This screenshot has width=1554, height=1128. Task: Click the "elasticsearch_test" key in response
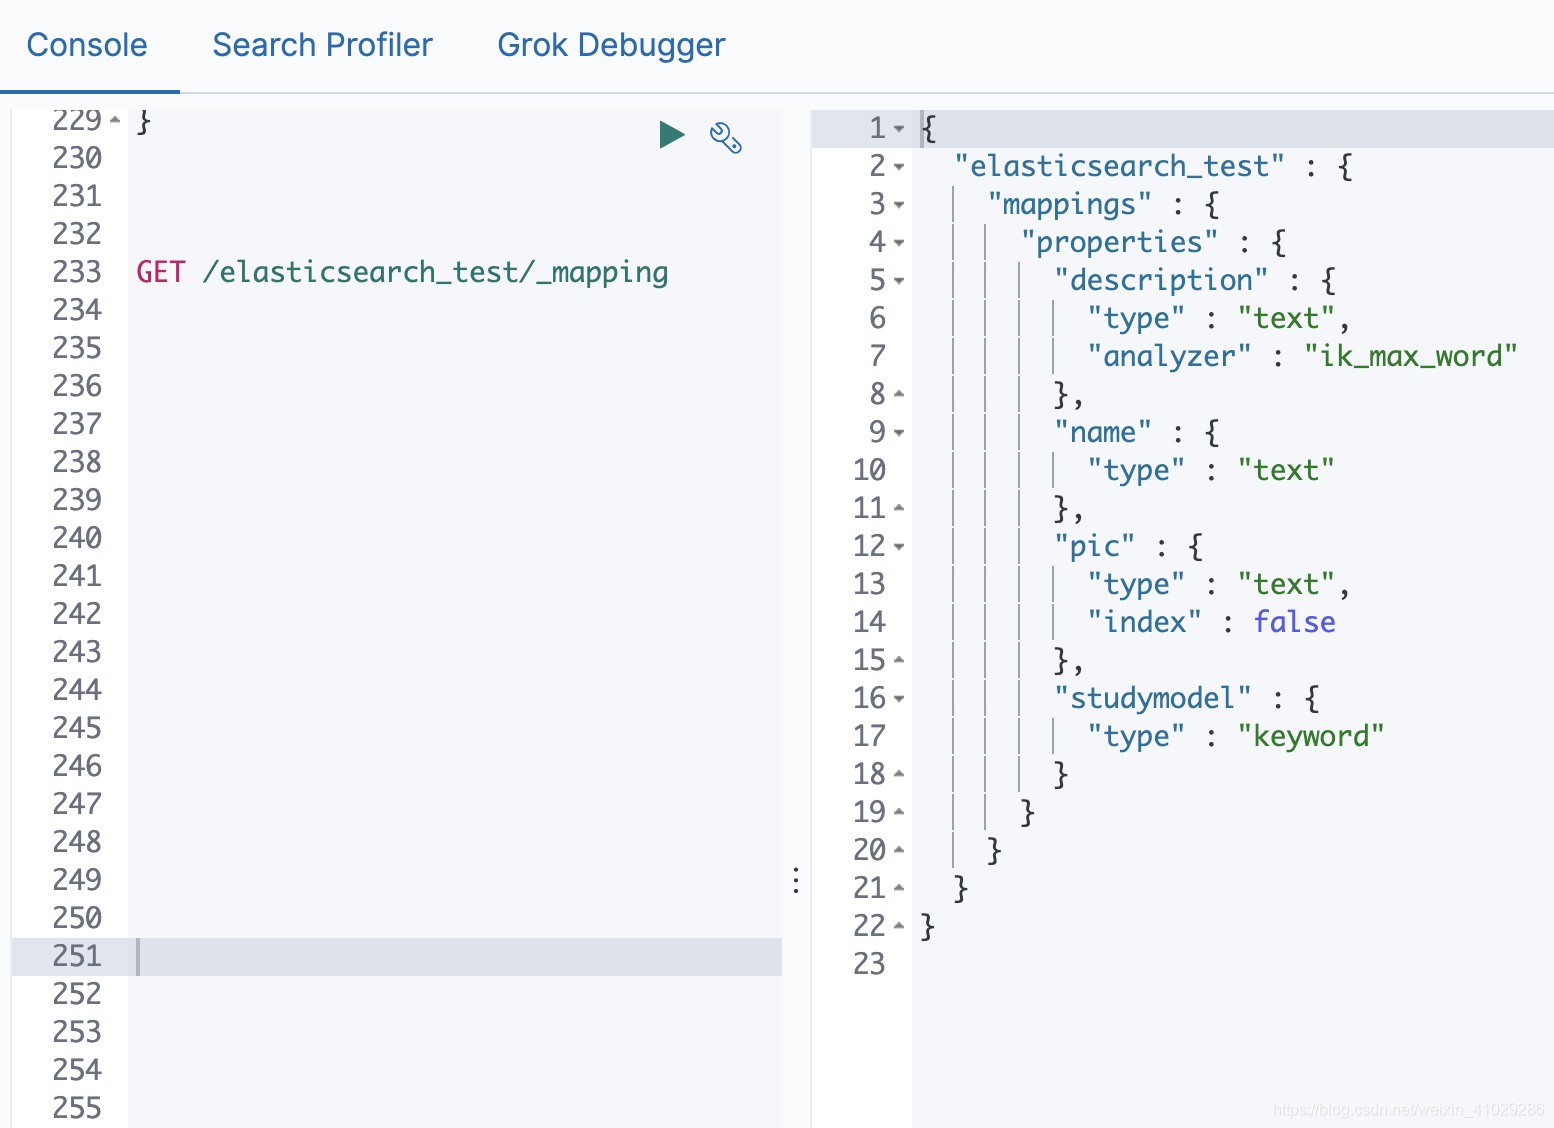click(1120, 166)
